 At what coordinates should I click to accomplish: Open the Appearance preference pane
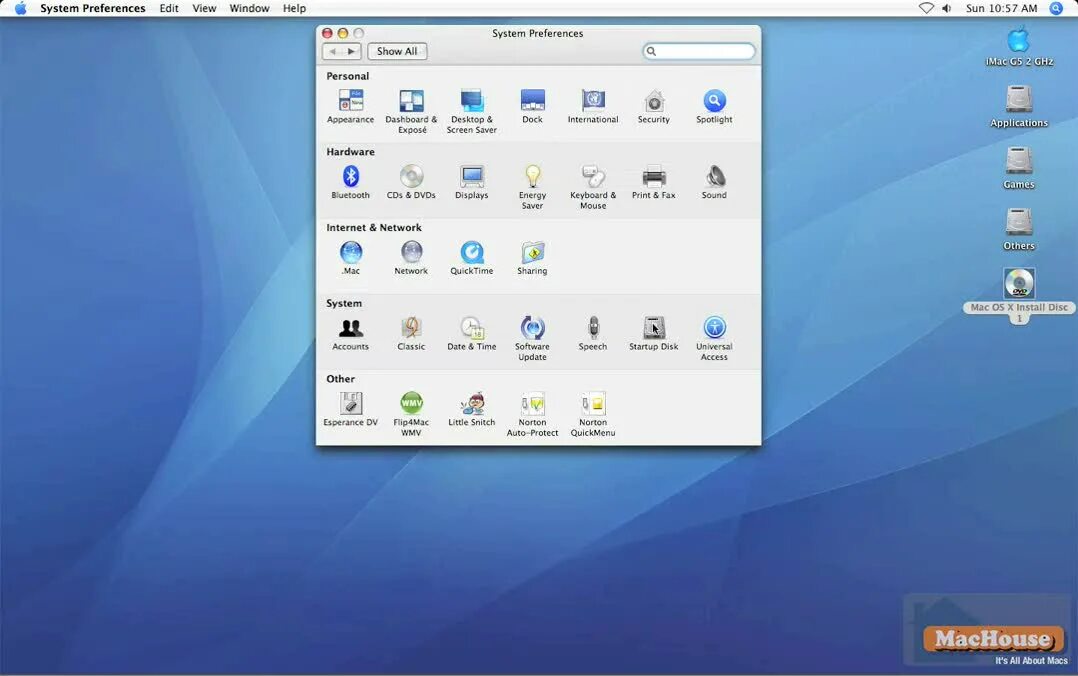[351, 107]
